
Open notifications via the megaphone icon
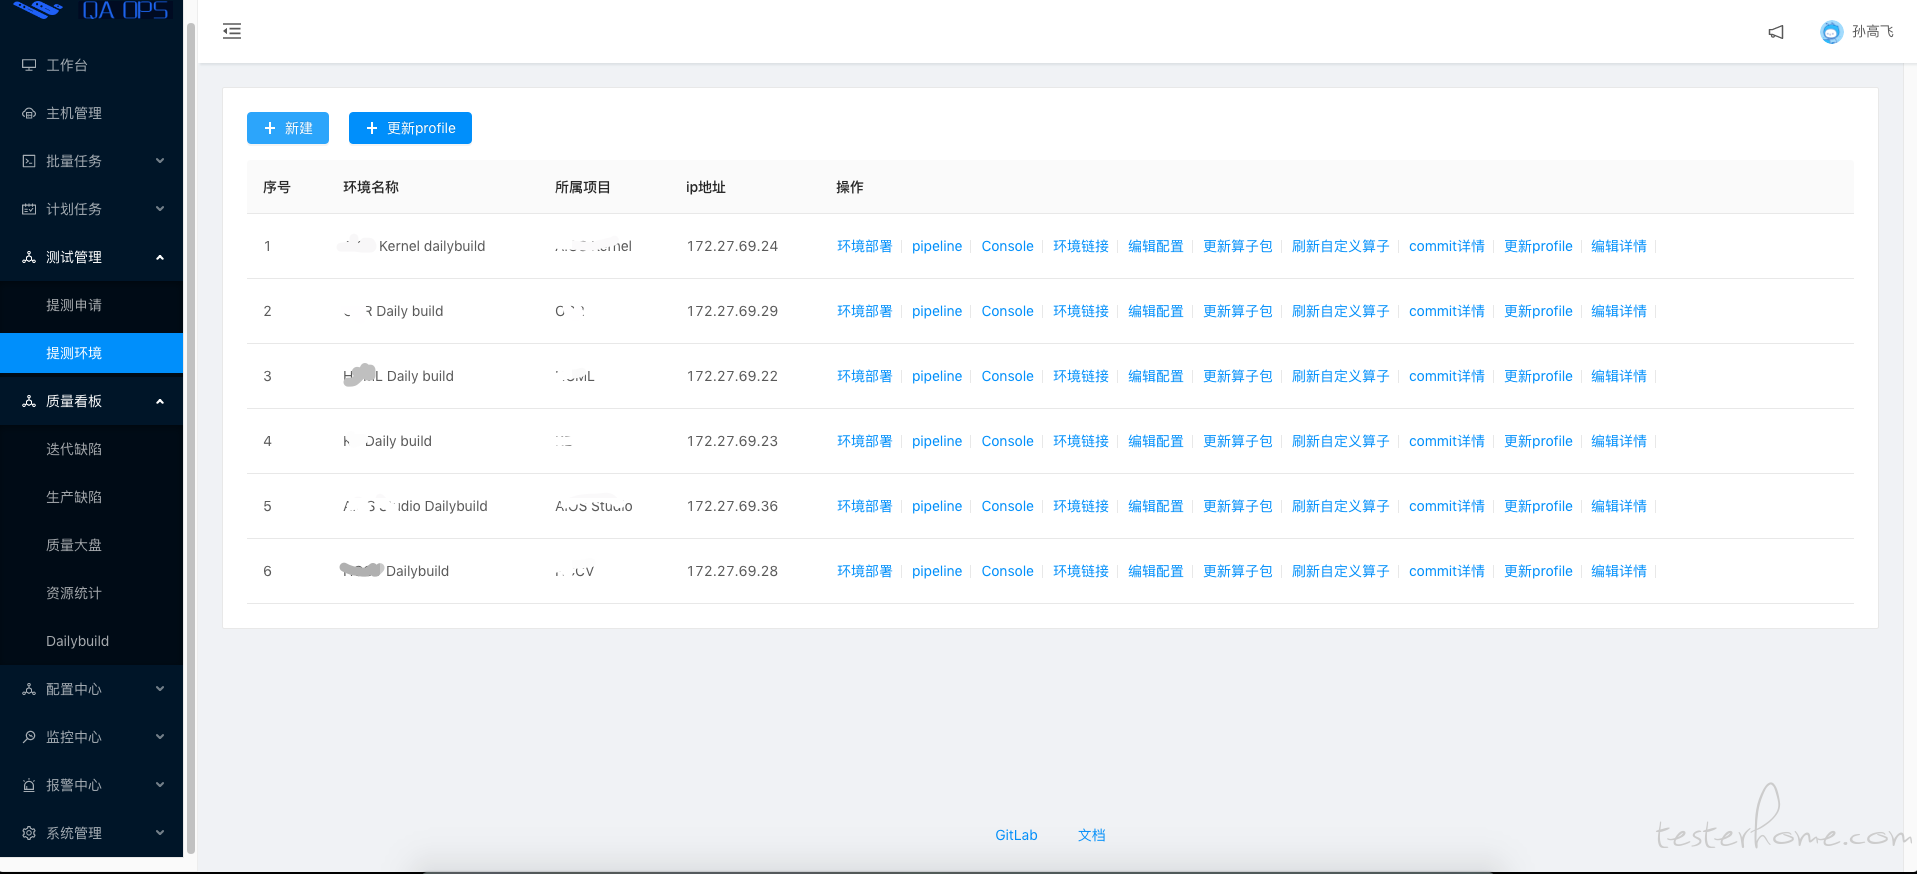(x=1776, y=32)
